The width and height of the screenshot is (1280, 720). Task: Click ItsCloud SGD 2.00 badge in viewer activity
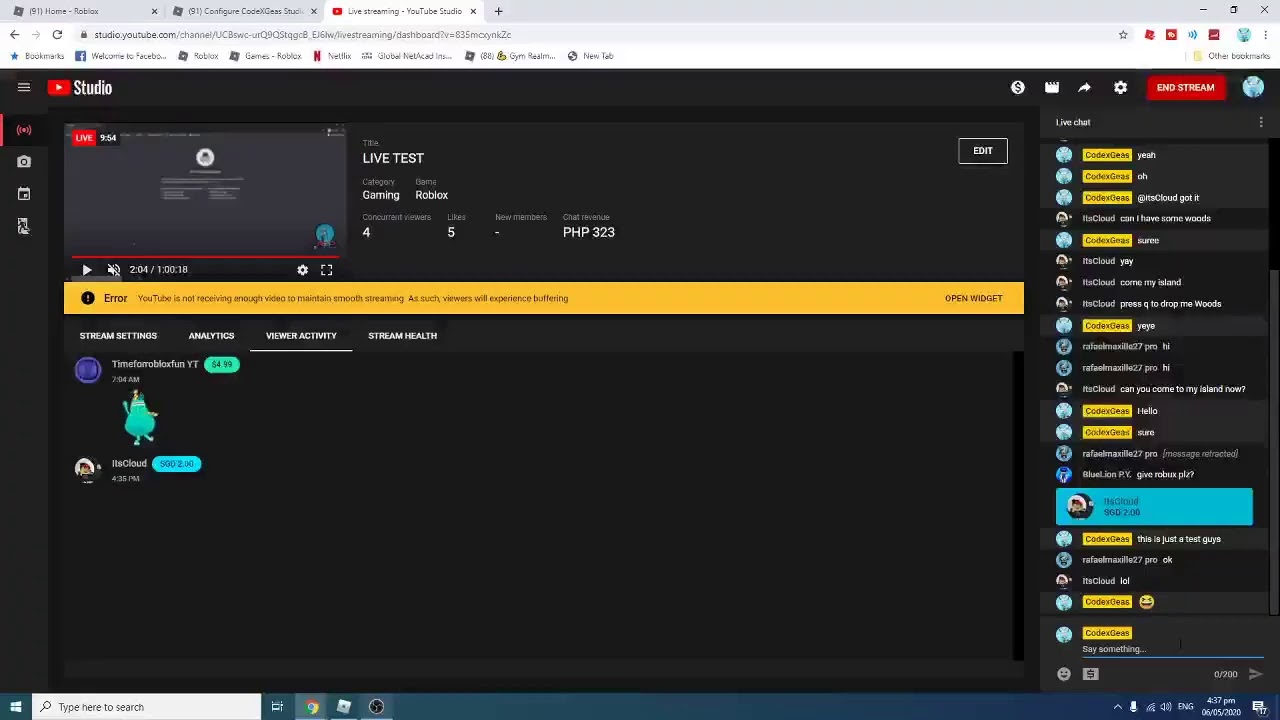177,464
